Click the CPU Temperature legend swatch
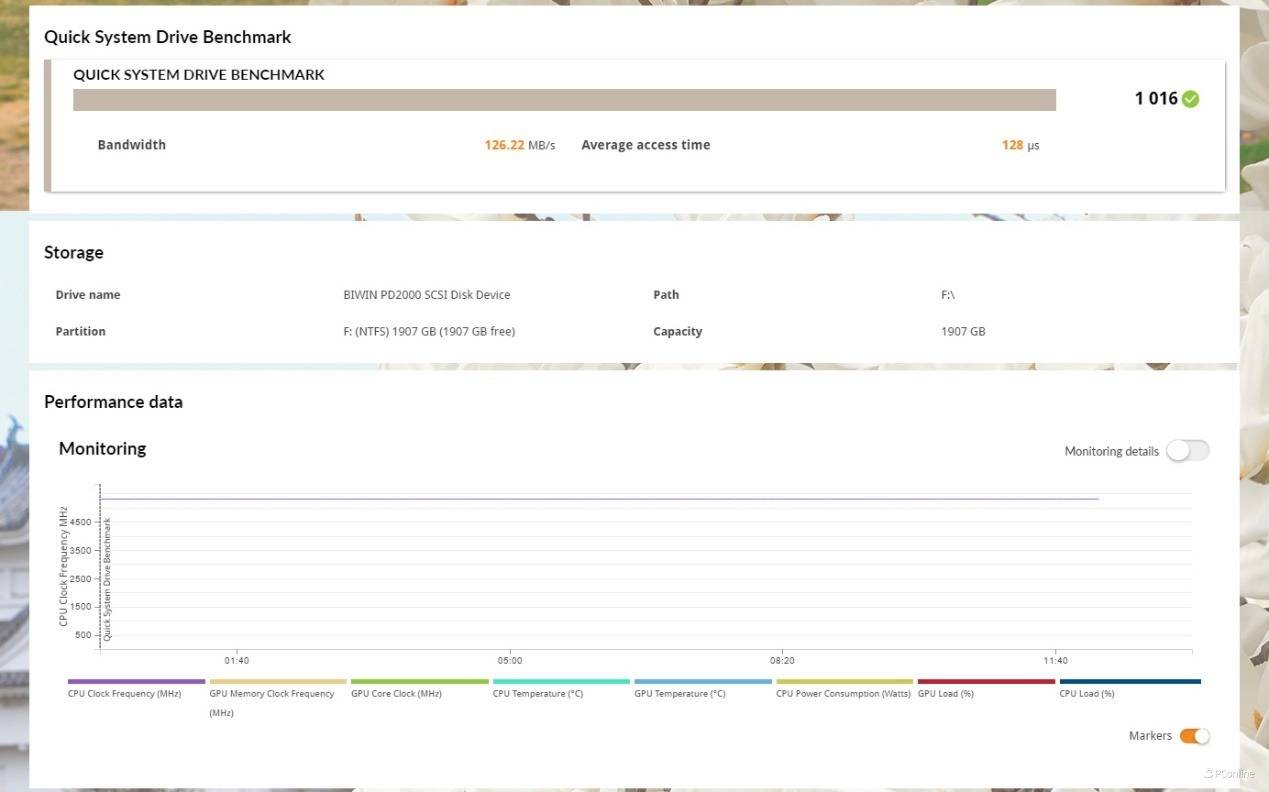1269x792 pixels. pos(561,681)
